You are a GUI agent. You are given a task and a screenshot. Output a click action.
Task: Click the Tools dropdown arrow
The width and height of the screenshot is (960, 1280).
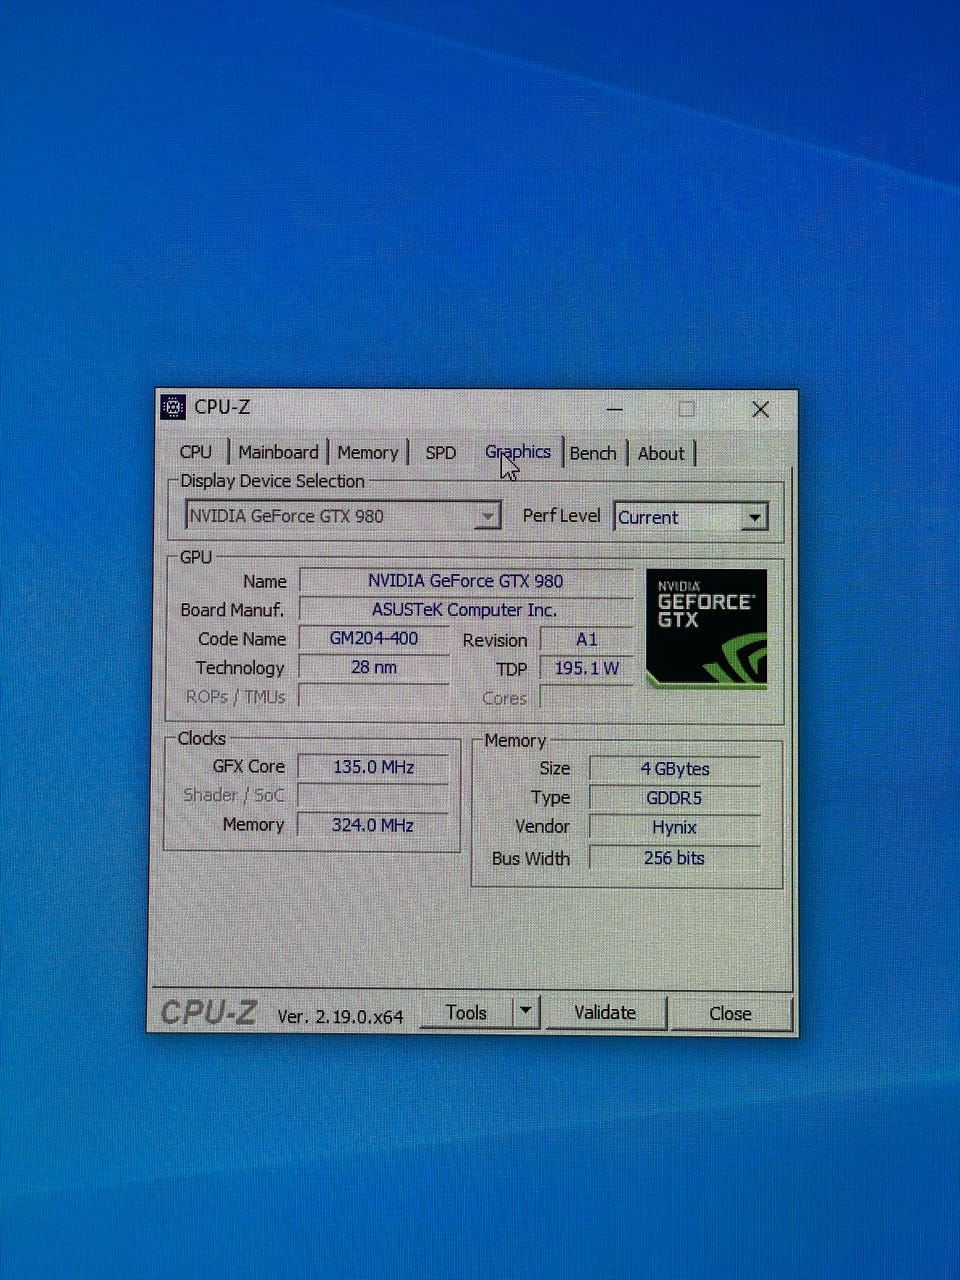point(526,1012)
